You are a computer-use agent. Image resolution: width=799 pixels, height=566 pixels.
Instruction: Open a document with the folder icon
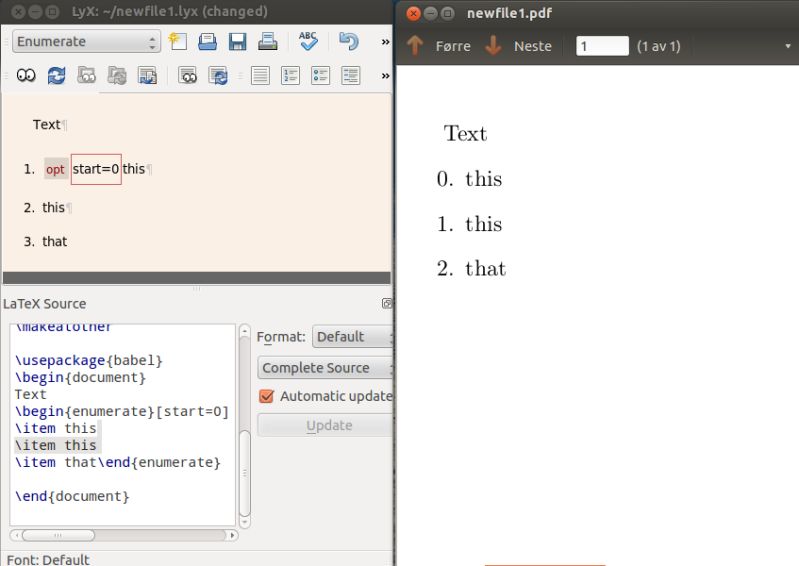[x=207, y=41]
